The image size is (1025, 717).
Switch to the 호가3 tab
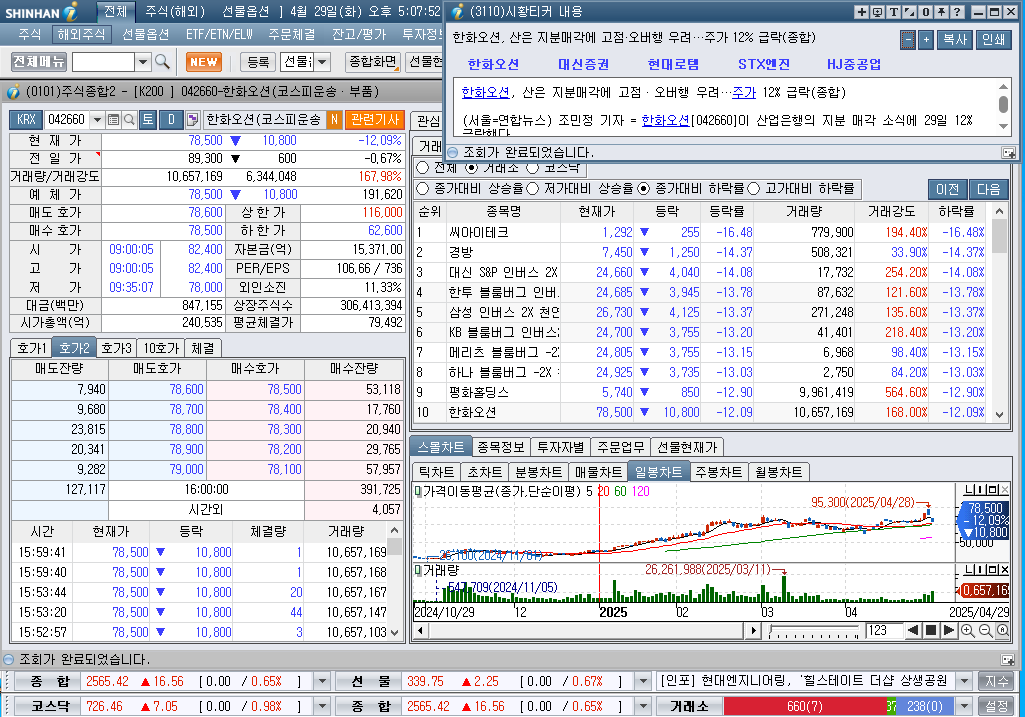[x=117, y=348]
